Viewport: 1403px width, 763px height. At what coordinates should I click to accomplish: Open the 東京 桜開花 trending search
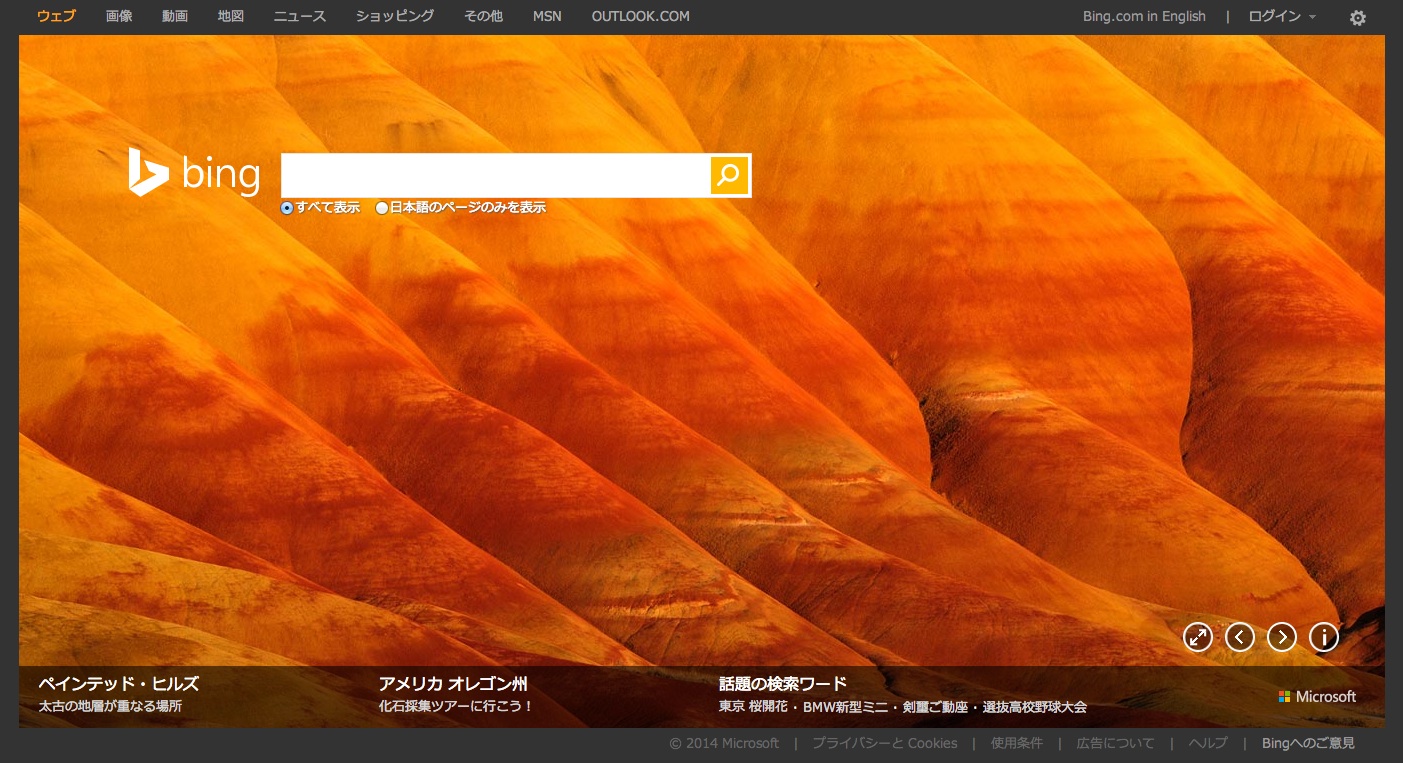click(x=754, y=707)
